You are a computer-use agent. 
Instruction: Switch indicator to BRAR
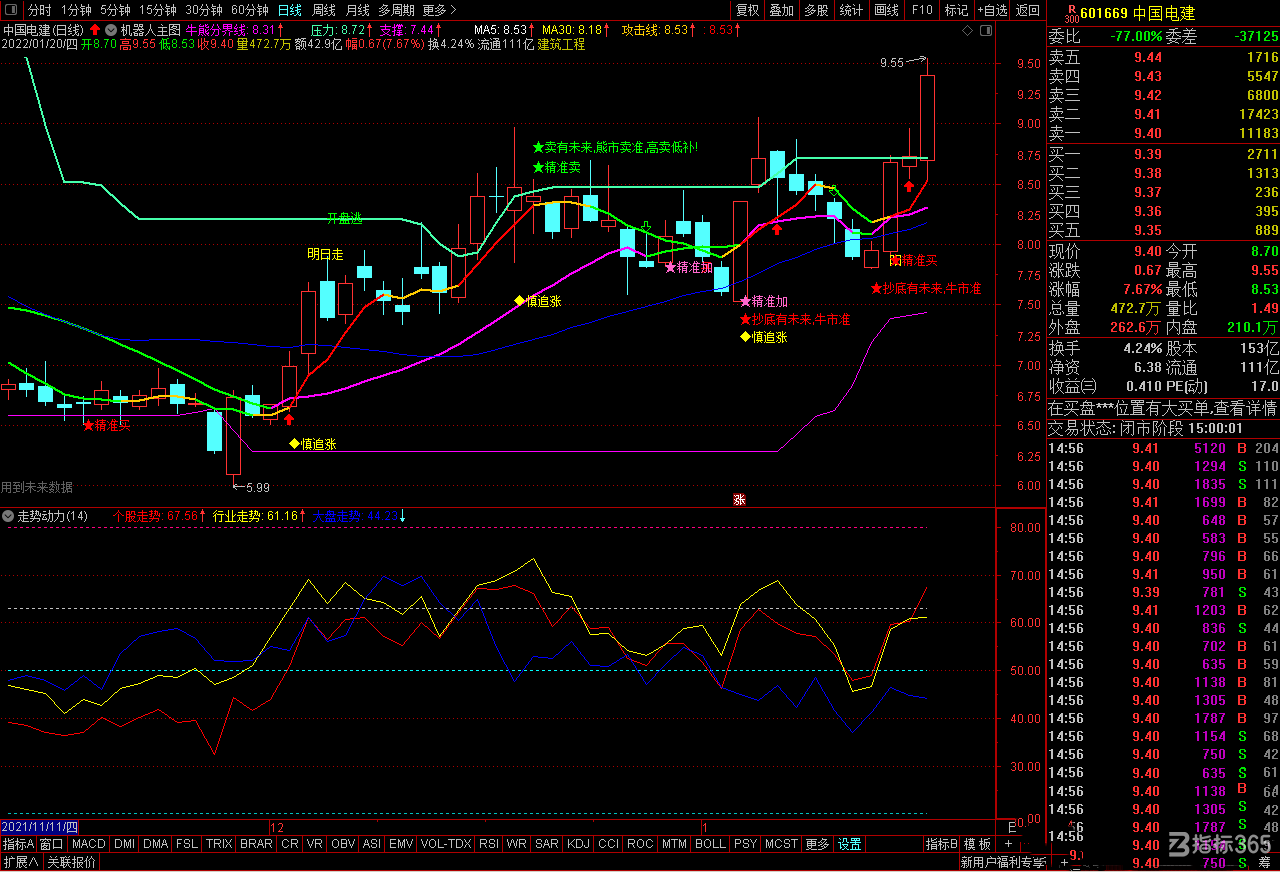tap(256, 844)
